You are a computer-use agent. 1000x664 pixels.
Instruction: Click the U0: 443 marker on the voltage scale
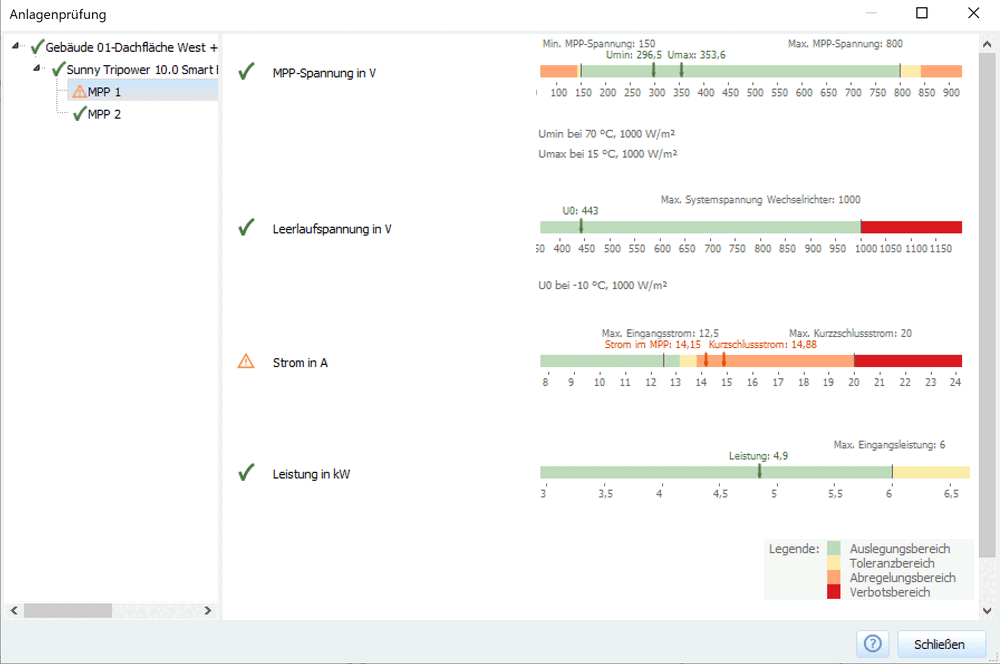(581, 227)
